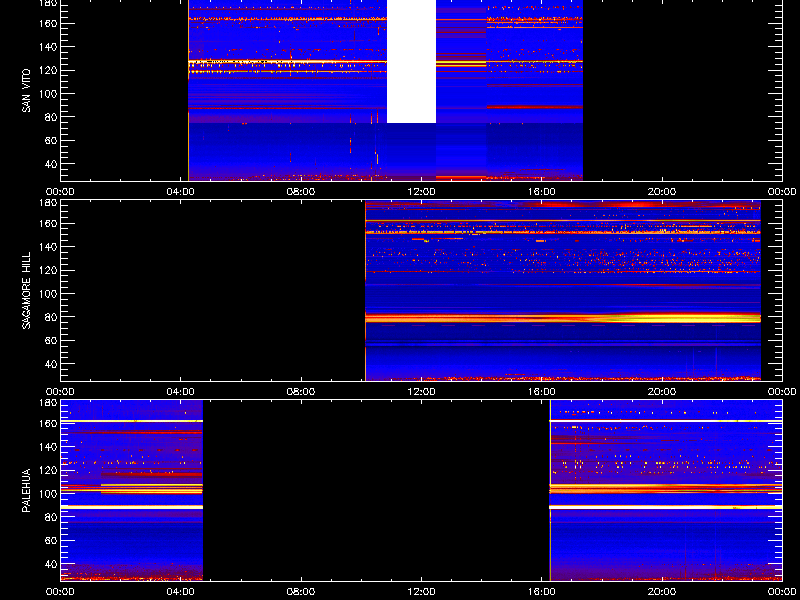Click the 180 frequency tick label of Sagamore Hill panel
The height and width of the screenshot is (600, 800).
(x=48, y=203)
